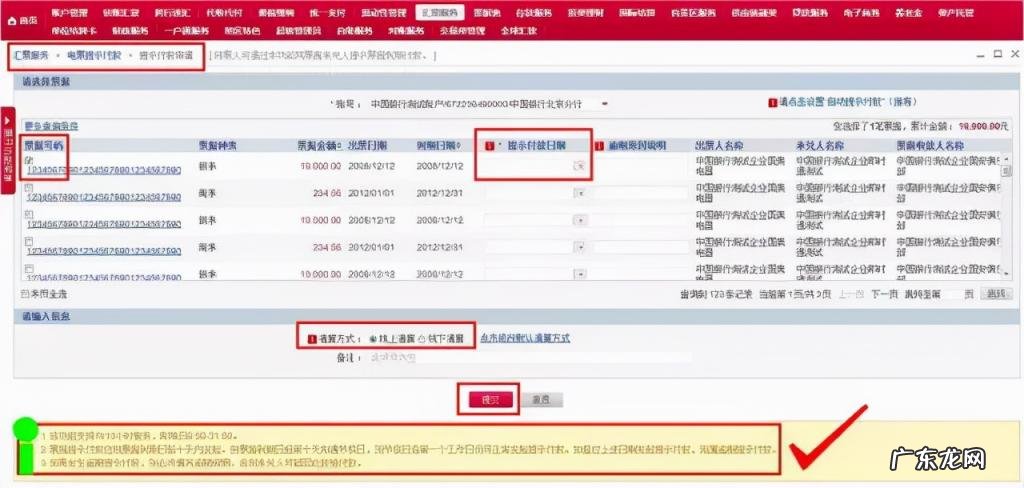Open the 代收代付 top menu
This screenshot has width=1024, height=488.
223,12
